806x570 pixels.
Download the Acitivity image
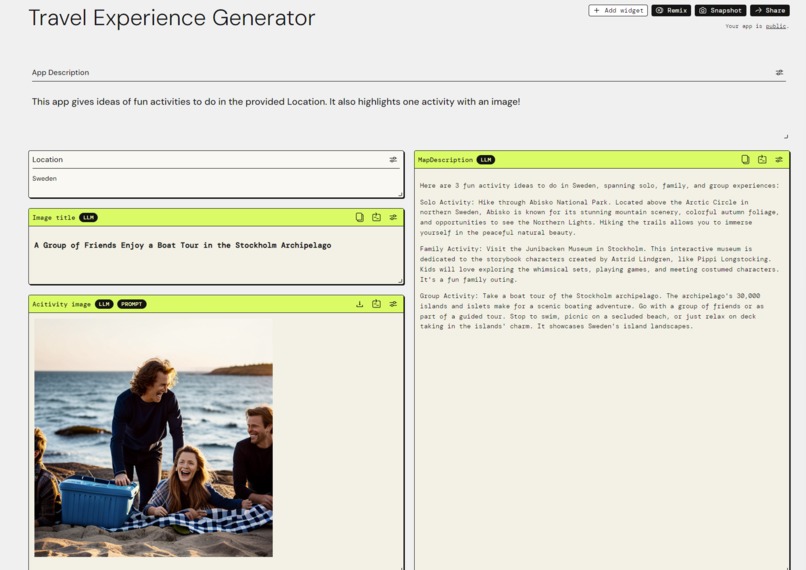pyautogui.click(x=360, y=304)
